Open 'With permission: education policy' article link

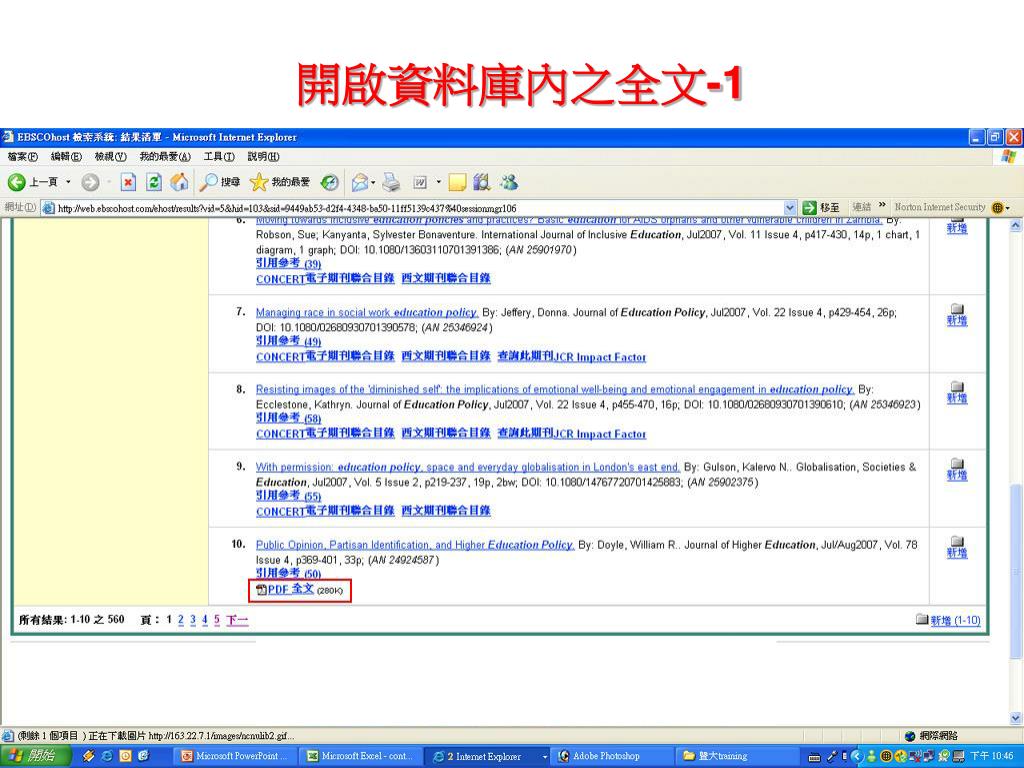468,467
